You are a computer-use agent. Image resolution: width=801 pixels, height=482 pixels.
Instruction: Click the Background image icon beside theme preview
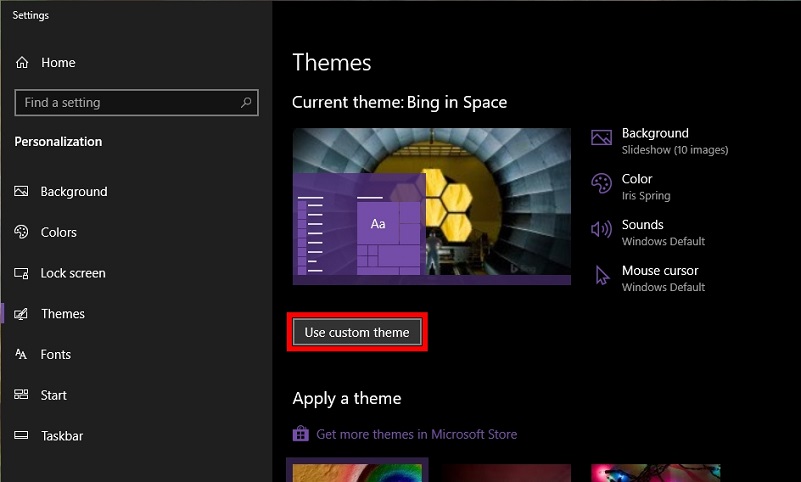click(x=601, y=137)
